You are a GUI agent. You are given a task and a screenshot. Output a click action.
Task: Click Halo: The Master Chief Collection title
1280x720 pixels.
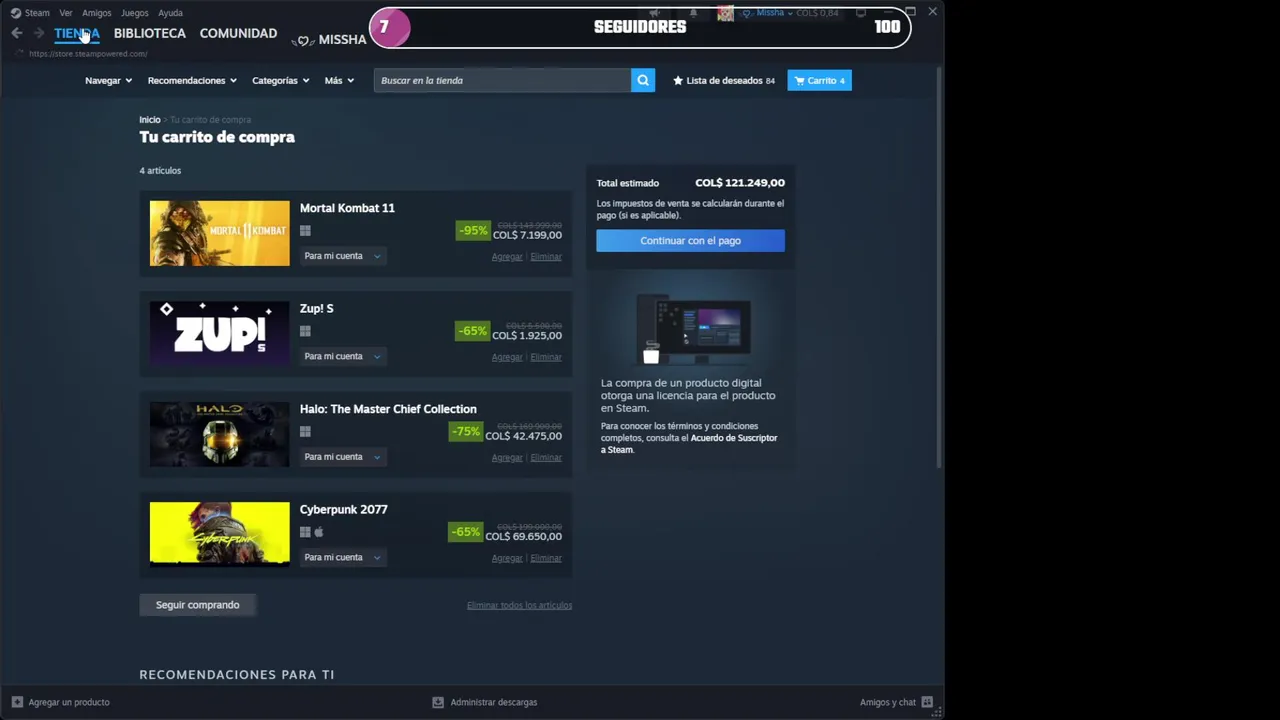tap(388, 409)
